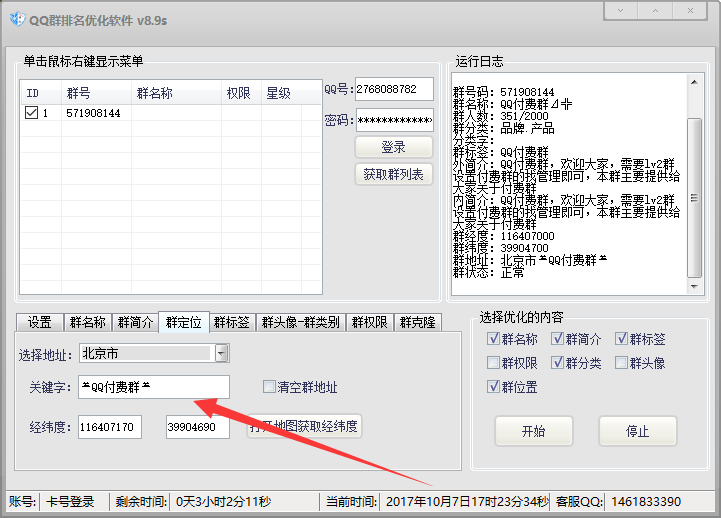Image resolution: width=721 pixels, height=518 pixels.
Task: Click the log scrollbar up arrow
Action: 694,82
